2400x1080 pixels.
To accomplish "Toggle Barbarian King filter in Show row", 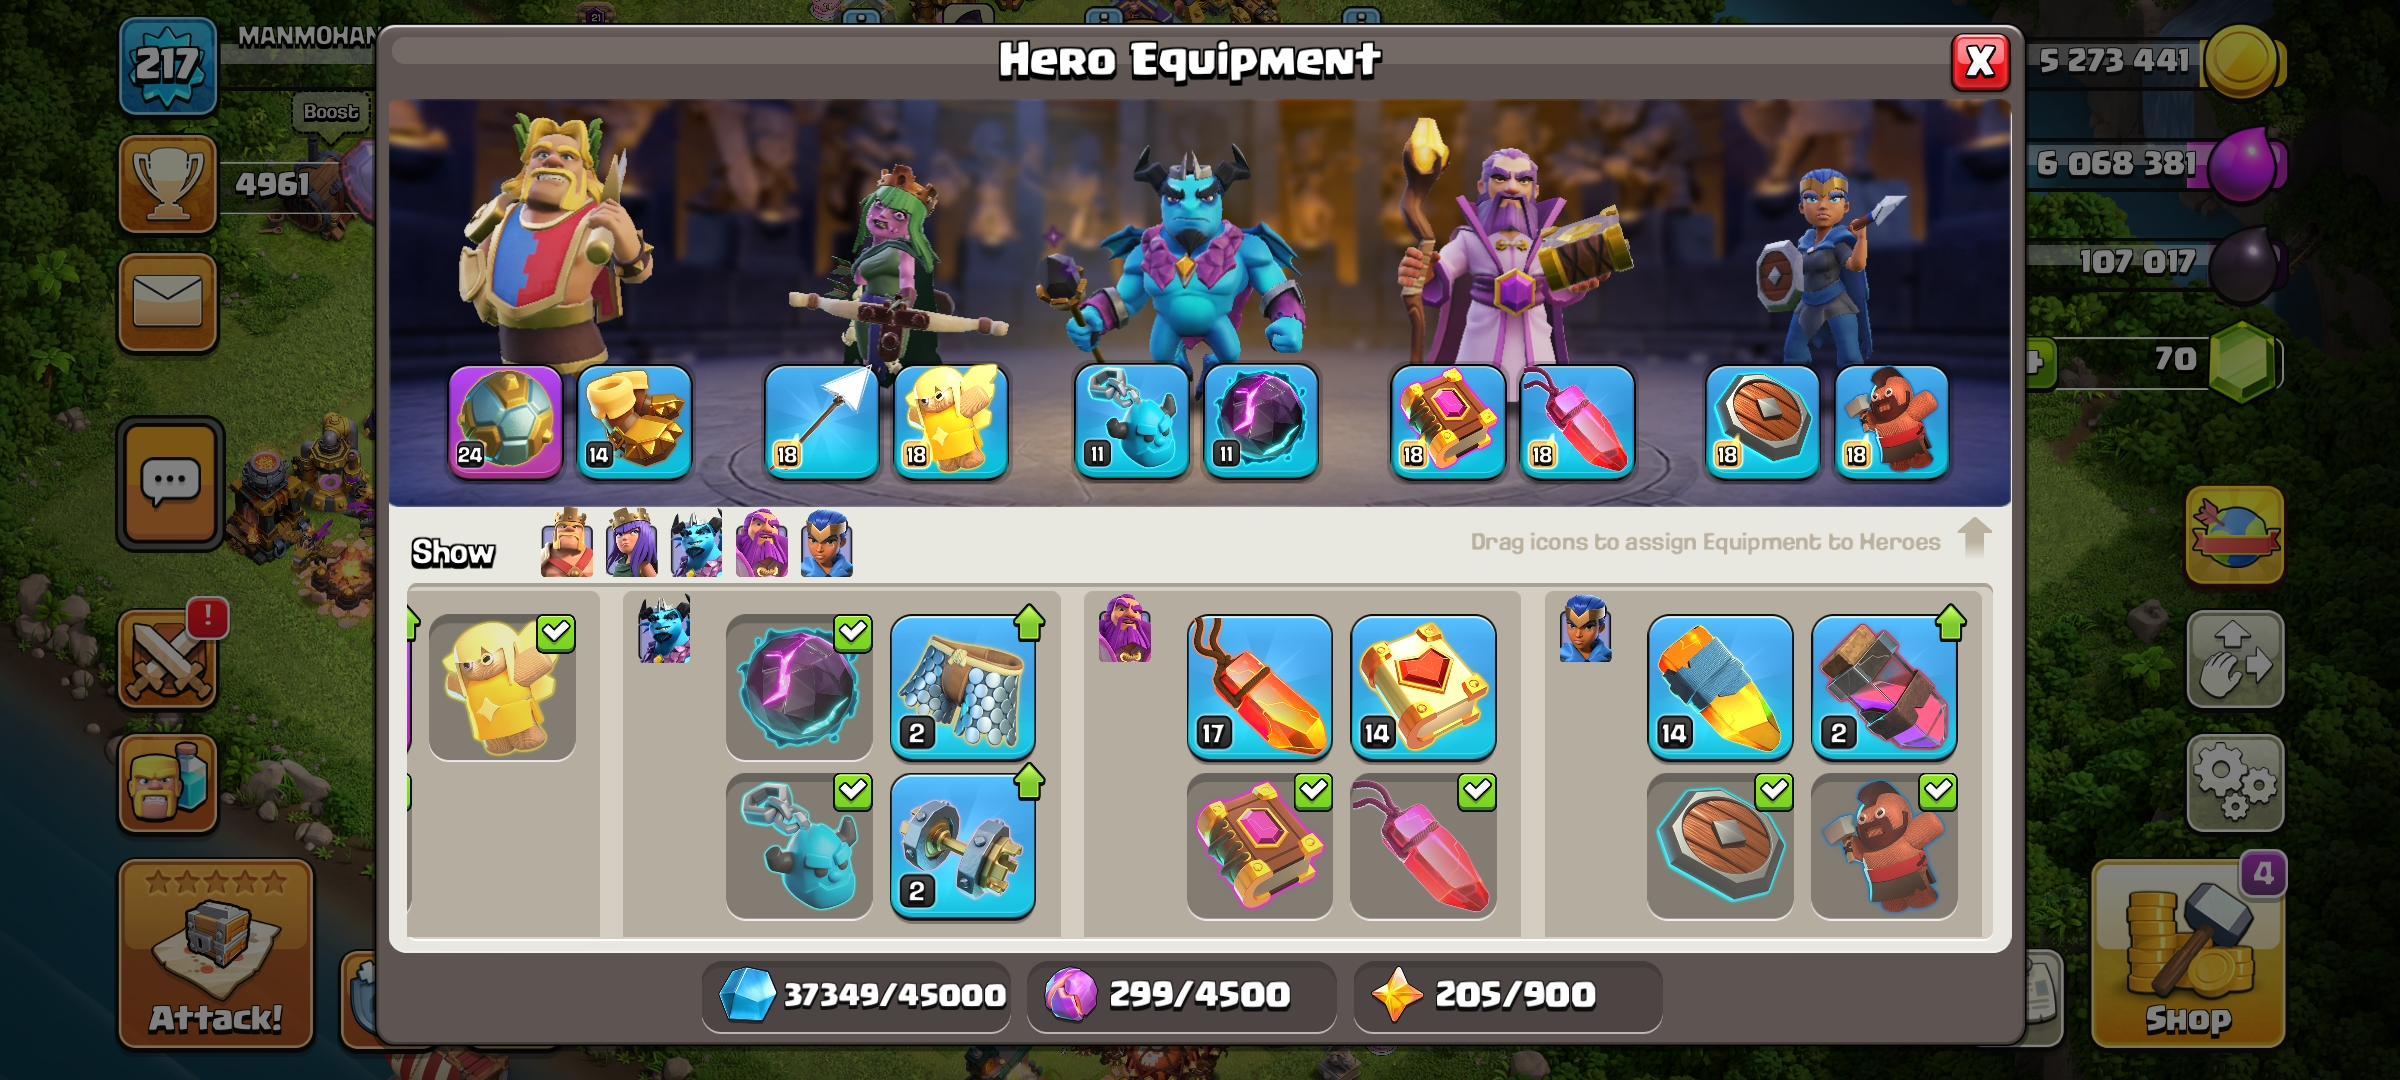I will point(566,544).
